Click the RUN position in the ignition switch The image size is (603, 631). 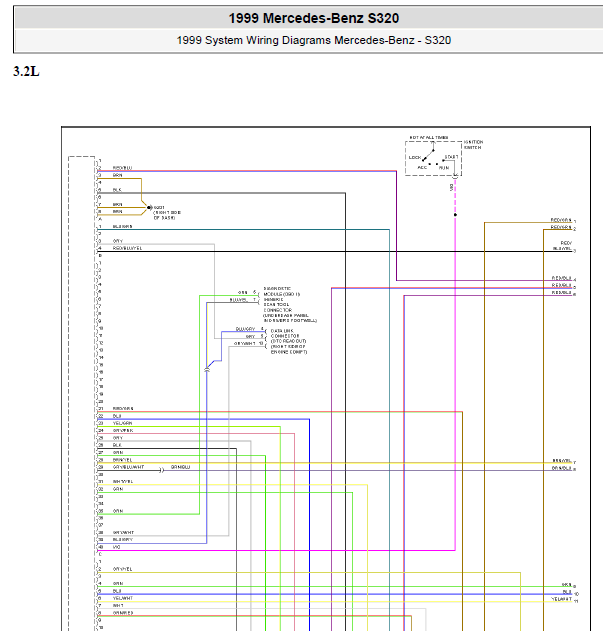click(x=444, y=168)
